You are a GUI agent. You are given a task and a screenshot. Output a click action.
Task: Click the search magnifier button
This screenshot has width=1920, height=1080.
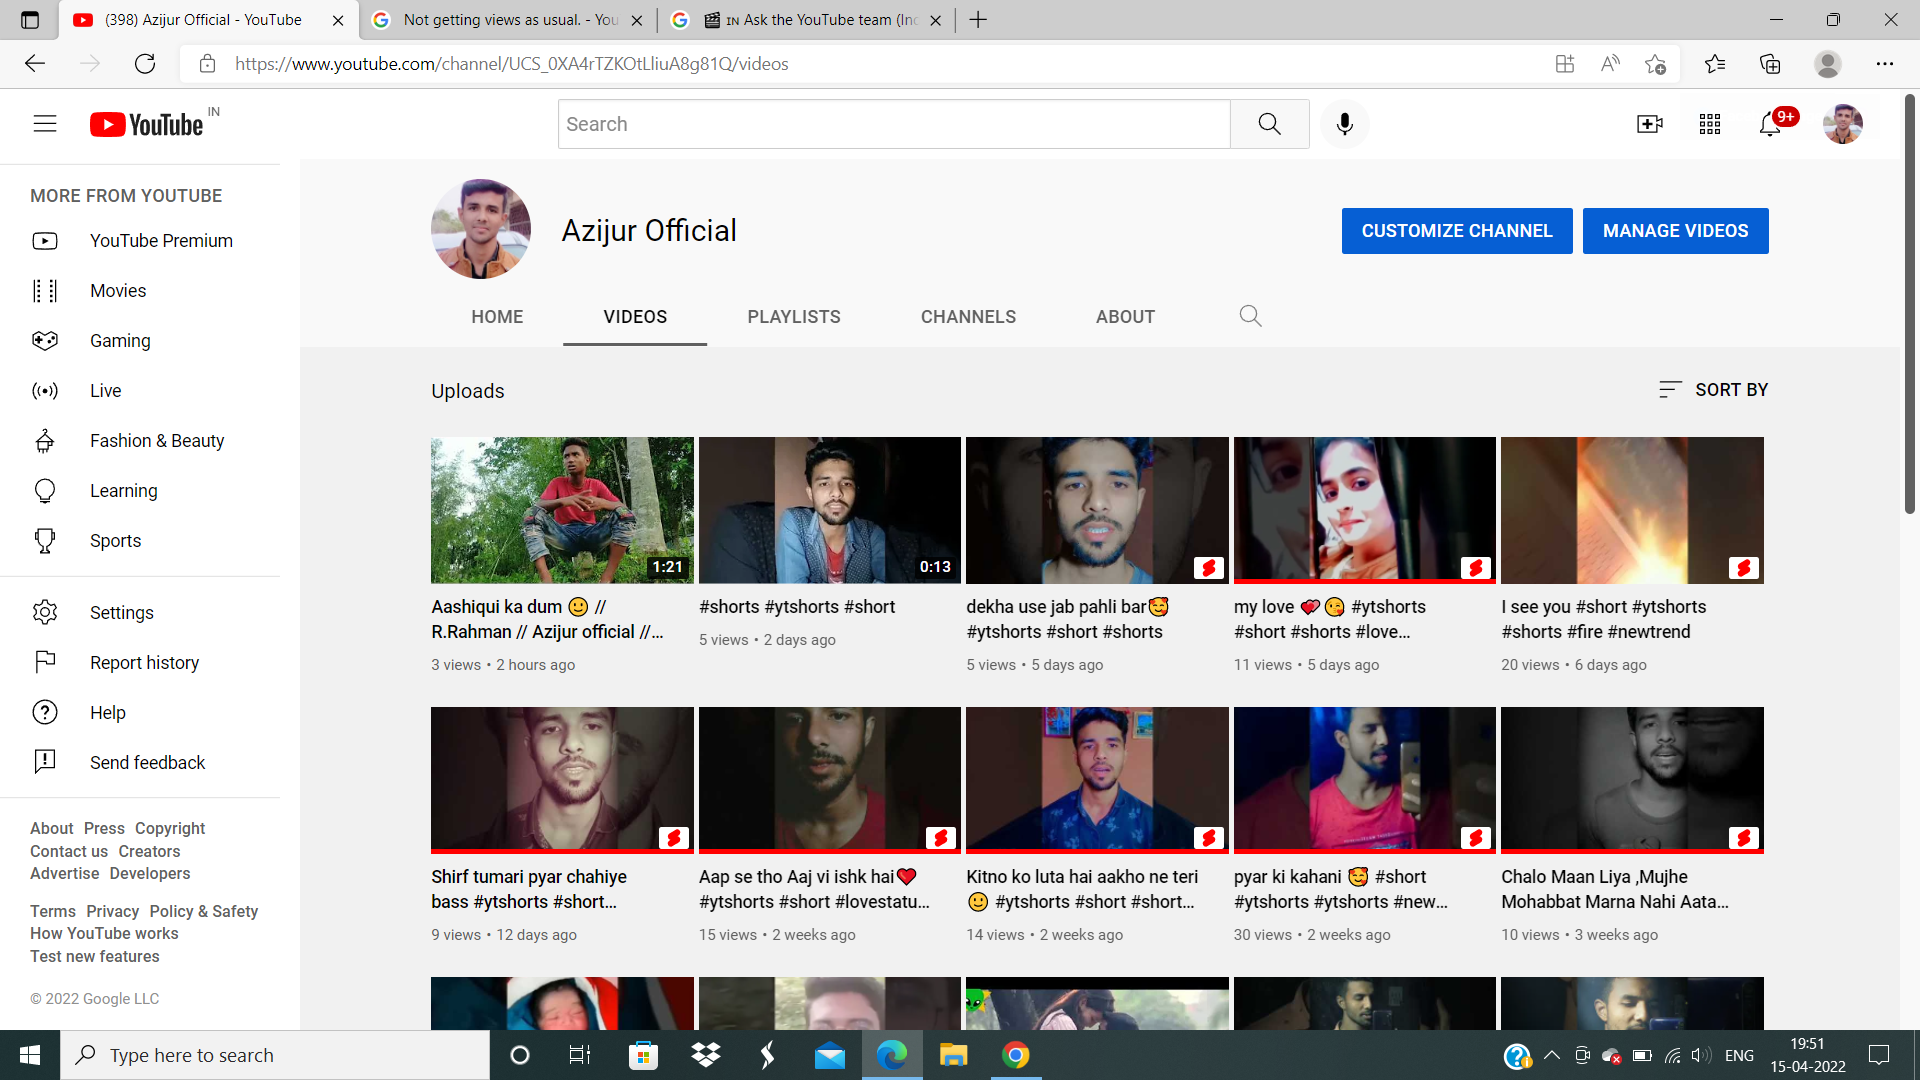pos(1270,124)
